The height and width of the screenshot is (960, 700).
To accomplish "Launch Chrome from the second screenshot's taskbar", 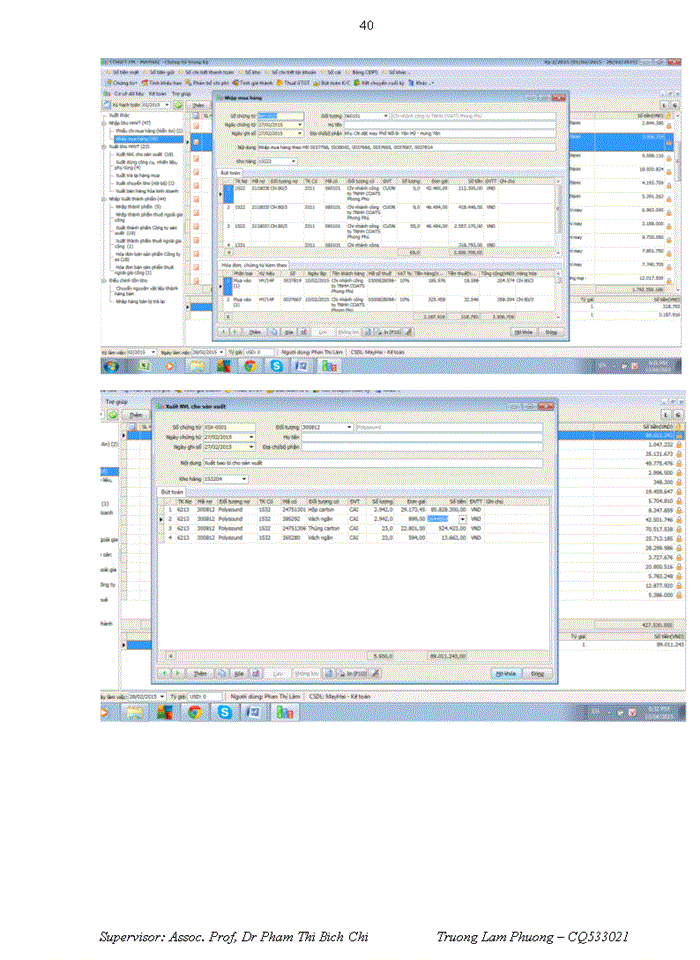I will [x=195, y=712].
